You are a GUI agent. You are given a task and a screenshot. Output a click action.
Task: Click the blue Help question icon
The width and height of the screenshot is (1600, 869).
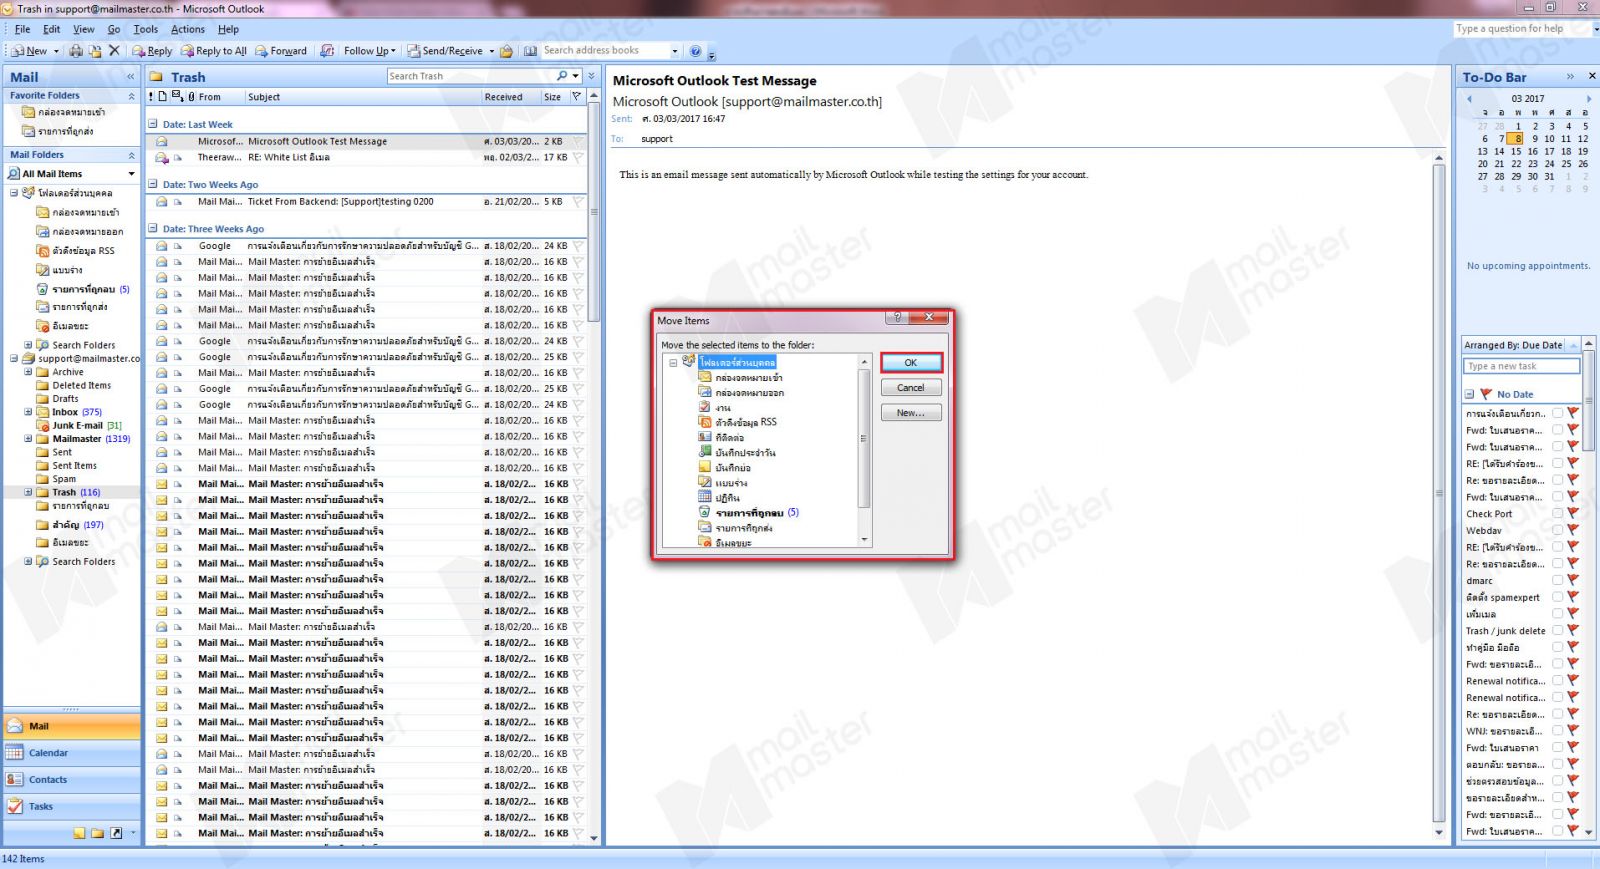click(696, 51)
